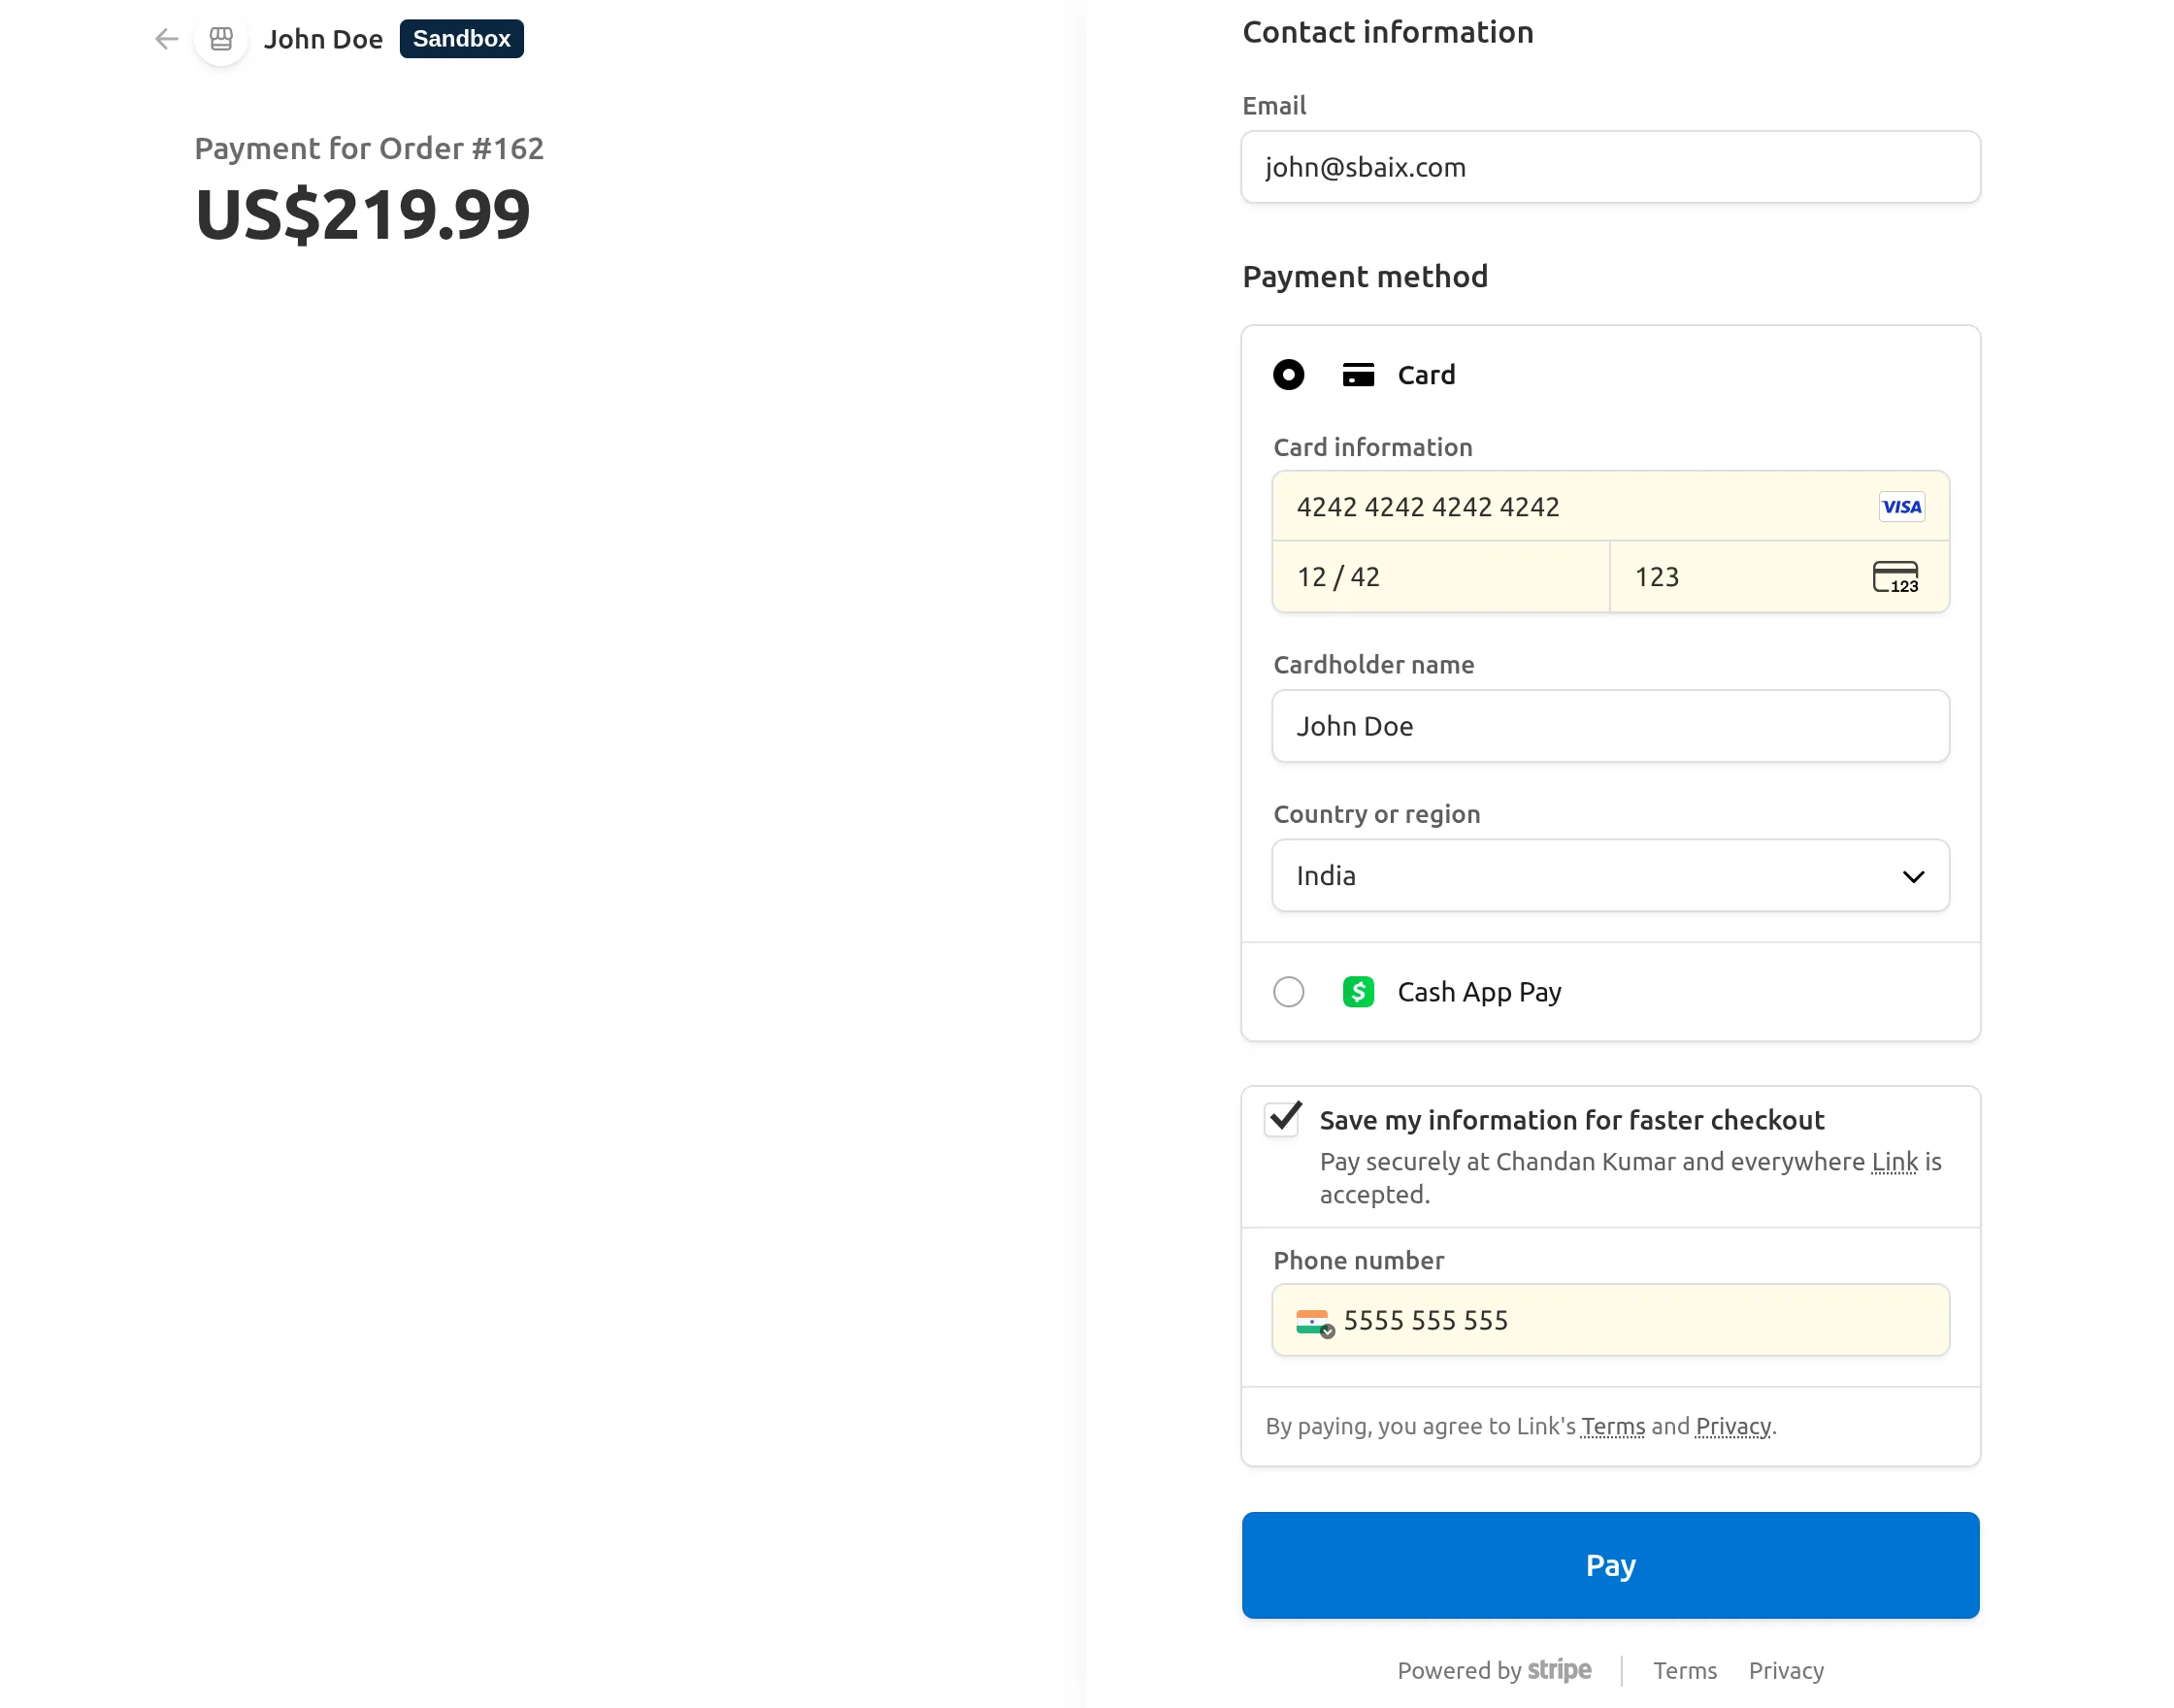Click the green Cash App icon

(x=1357, y=992)
